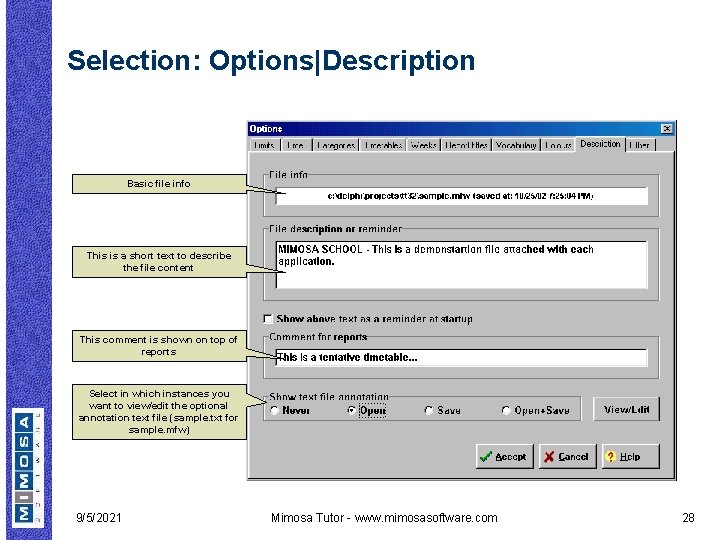Select the Never annotation radio option
The width and height of the screenshot is (720, 540).
tap(275, 411)
